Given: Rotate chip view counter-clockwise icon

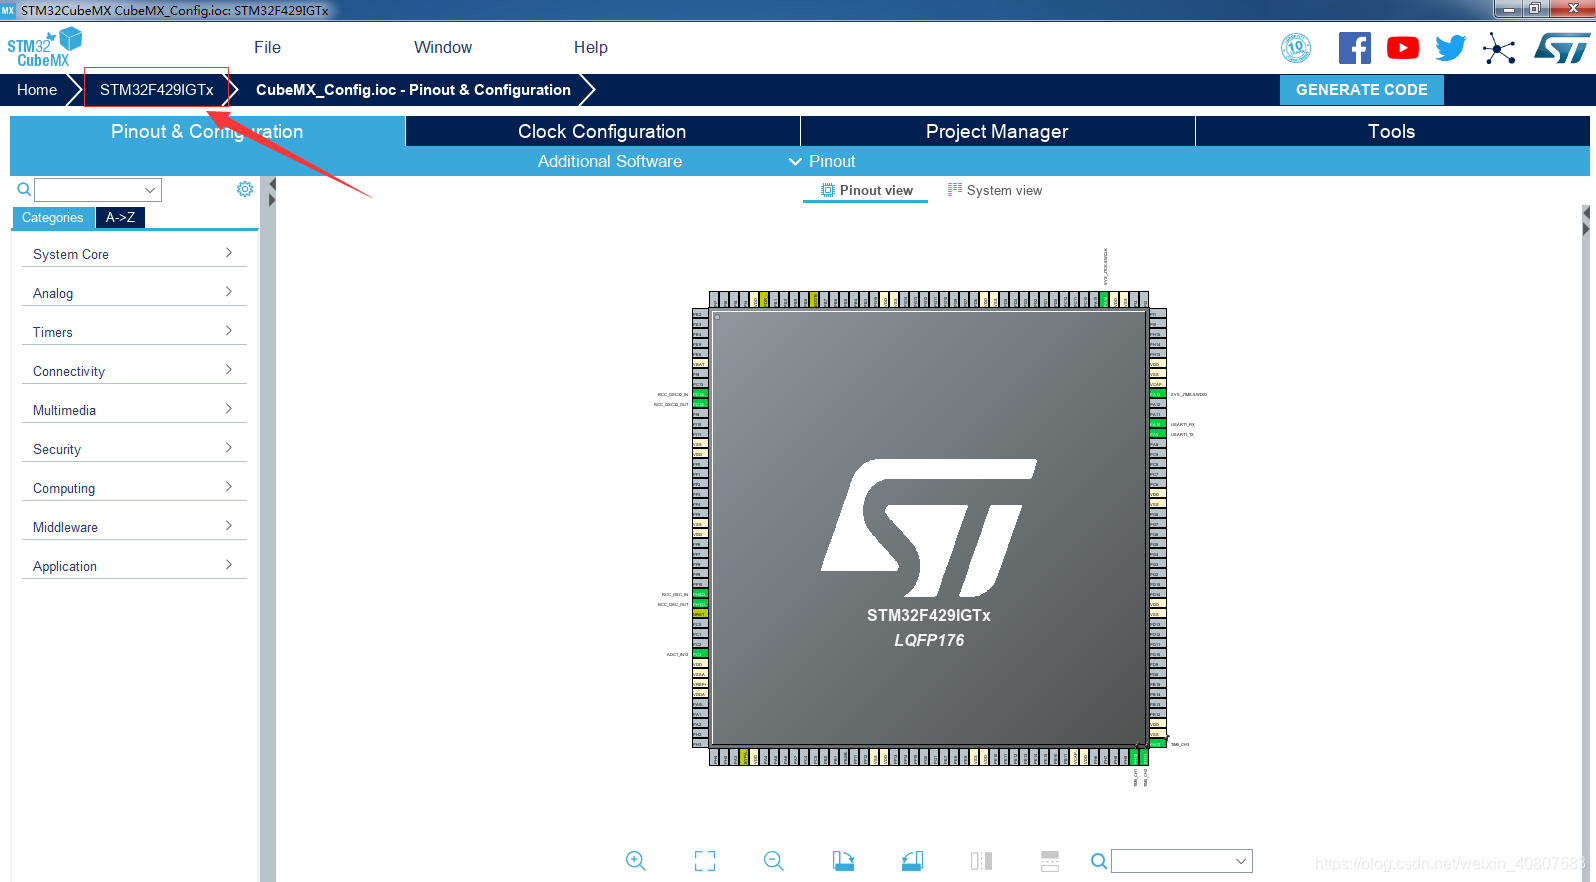Looking at the screenshot, I should click(912, 861).
